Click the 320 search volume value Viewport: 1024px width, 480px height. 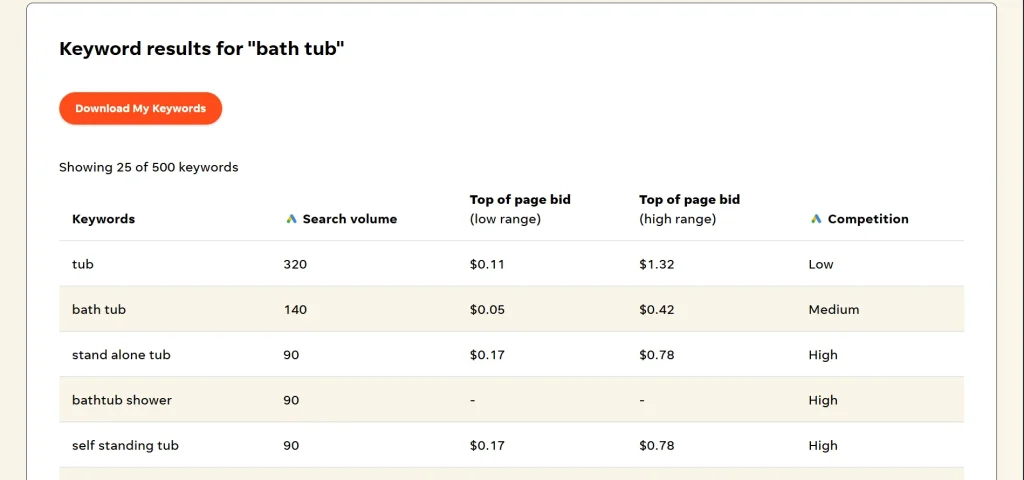tap(295, 264)
